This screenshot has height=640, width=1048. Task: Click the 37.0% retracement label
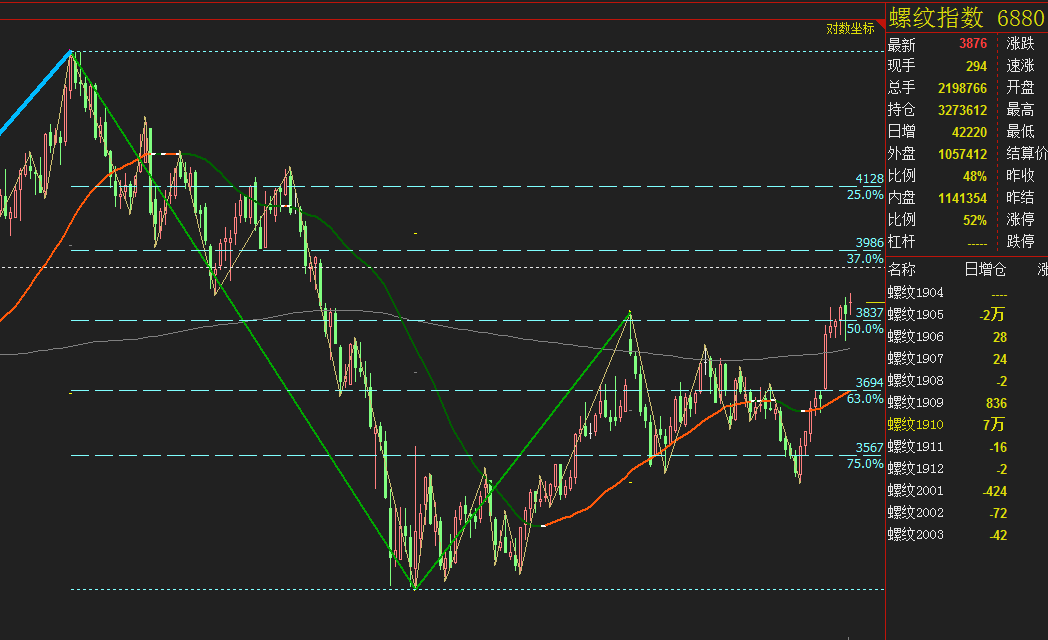click(865, 259)
